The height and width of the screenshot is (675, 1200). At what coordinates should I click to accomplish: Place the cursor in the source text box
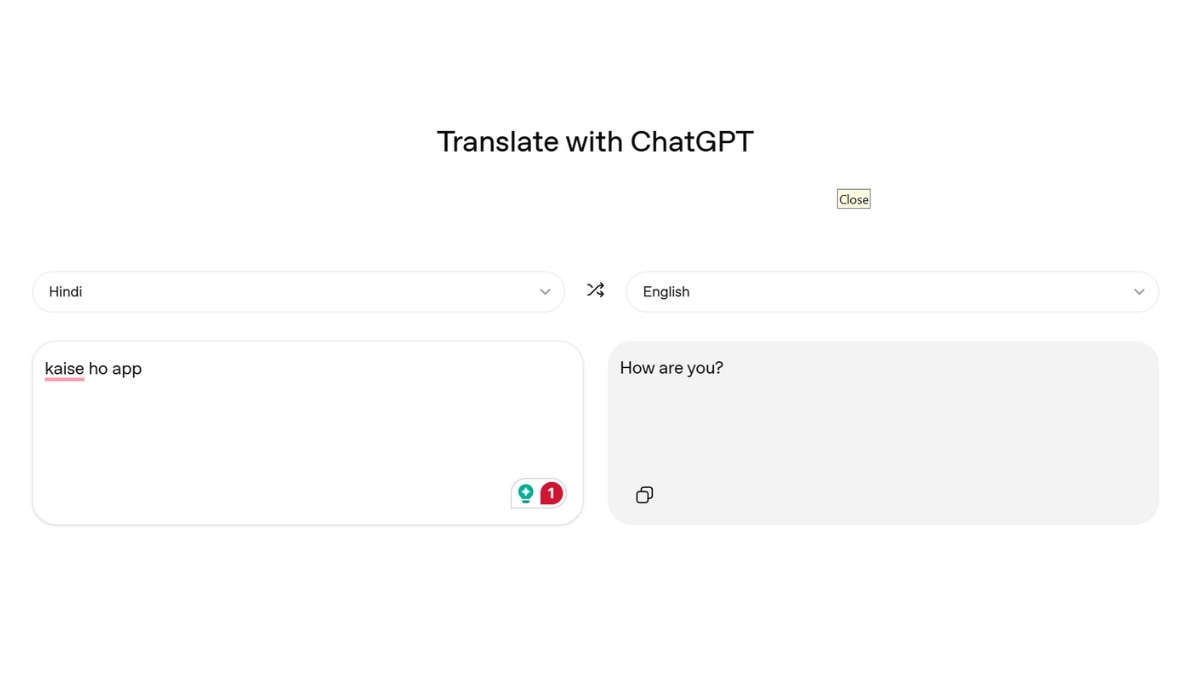300,430
